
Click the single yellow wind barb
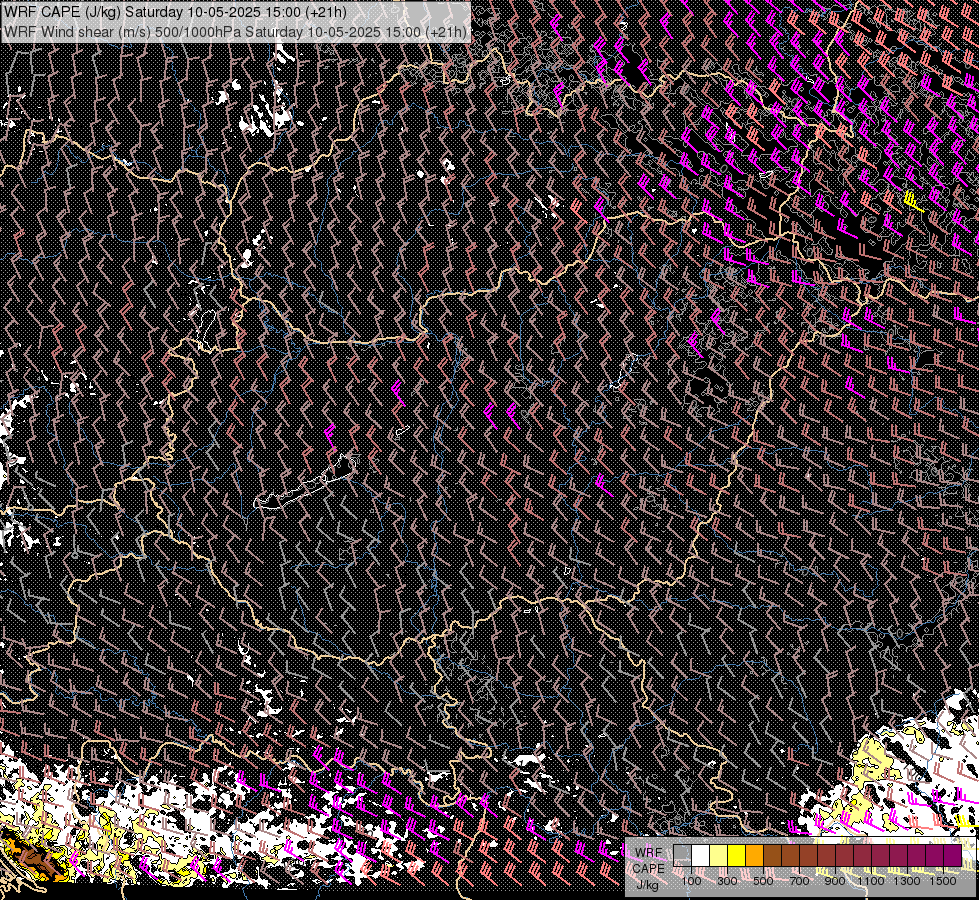(913, 200)
